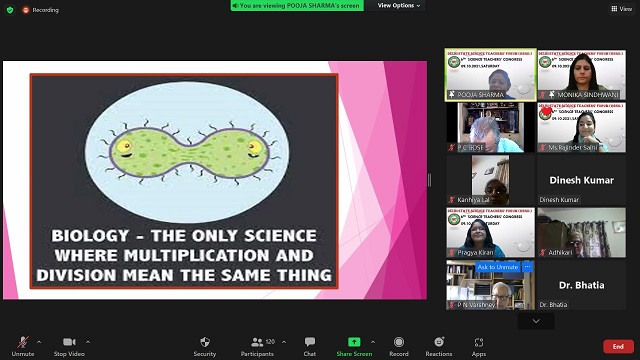Click the divider handle beside shared screen

click(429, 180)
